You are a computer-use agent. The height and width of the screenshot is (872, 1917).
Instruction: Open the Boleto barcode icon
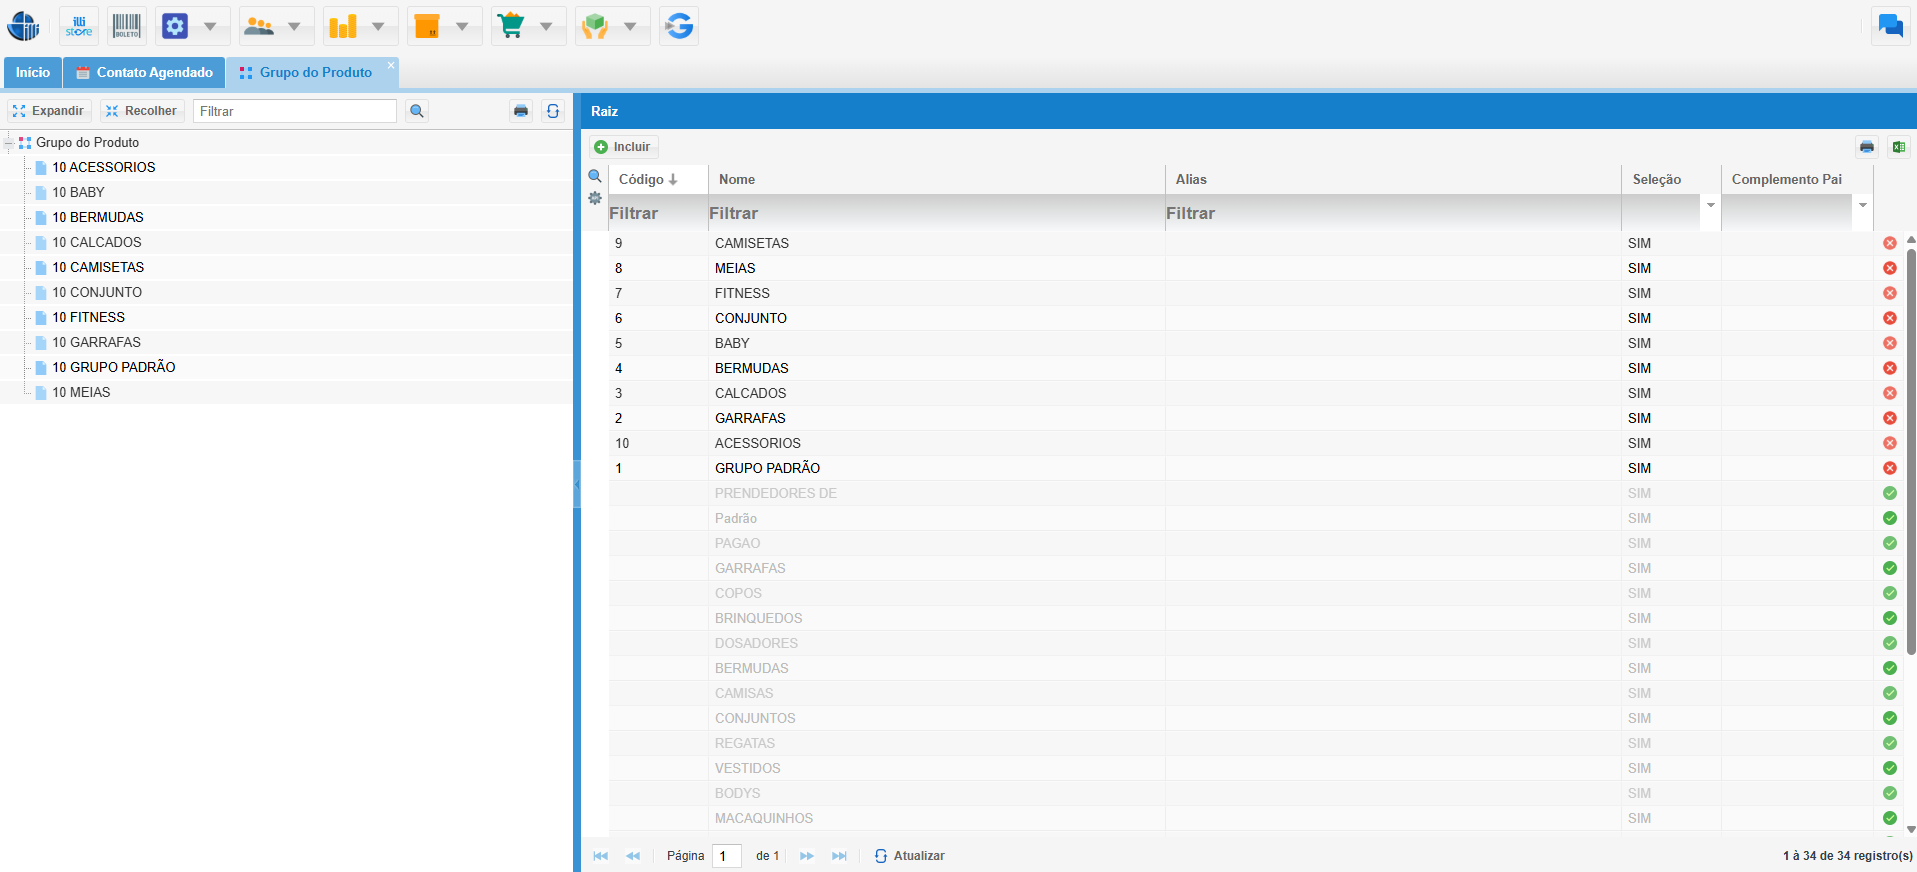(127, 26)
